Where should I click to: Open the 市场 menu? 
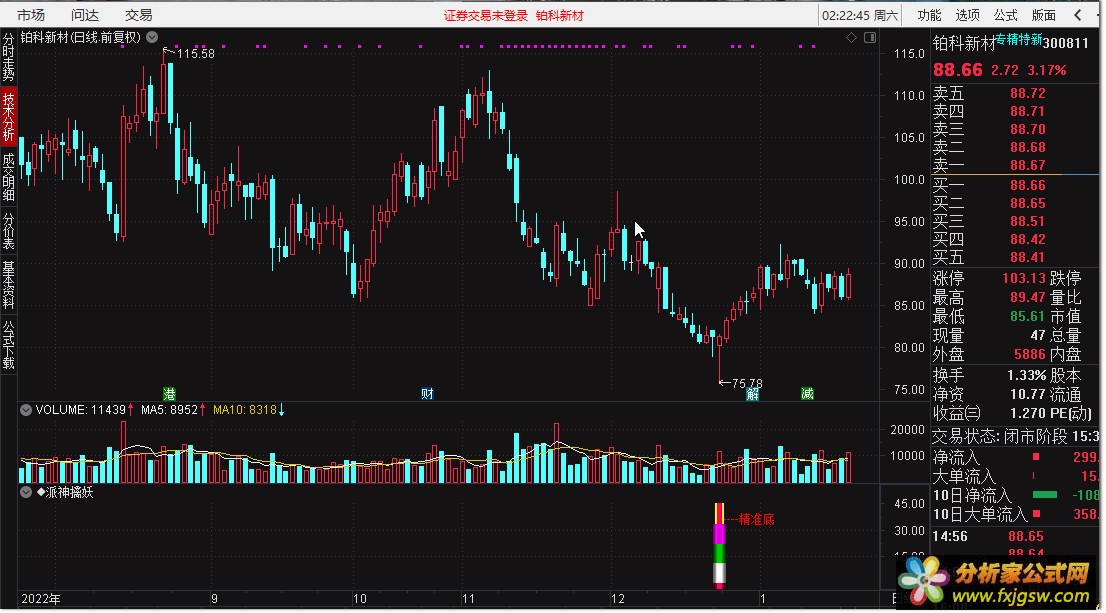pos(30,15)
